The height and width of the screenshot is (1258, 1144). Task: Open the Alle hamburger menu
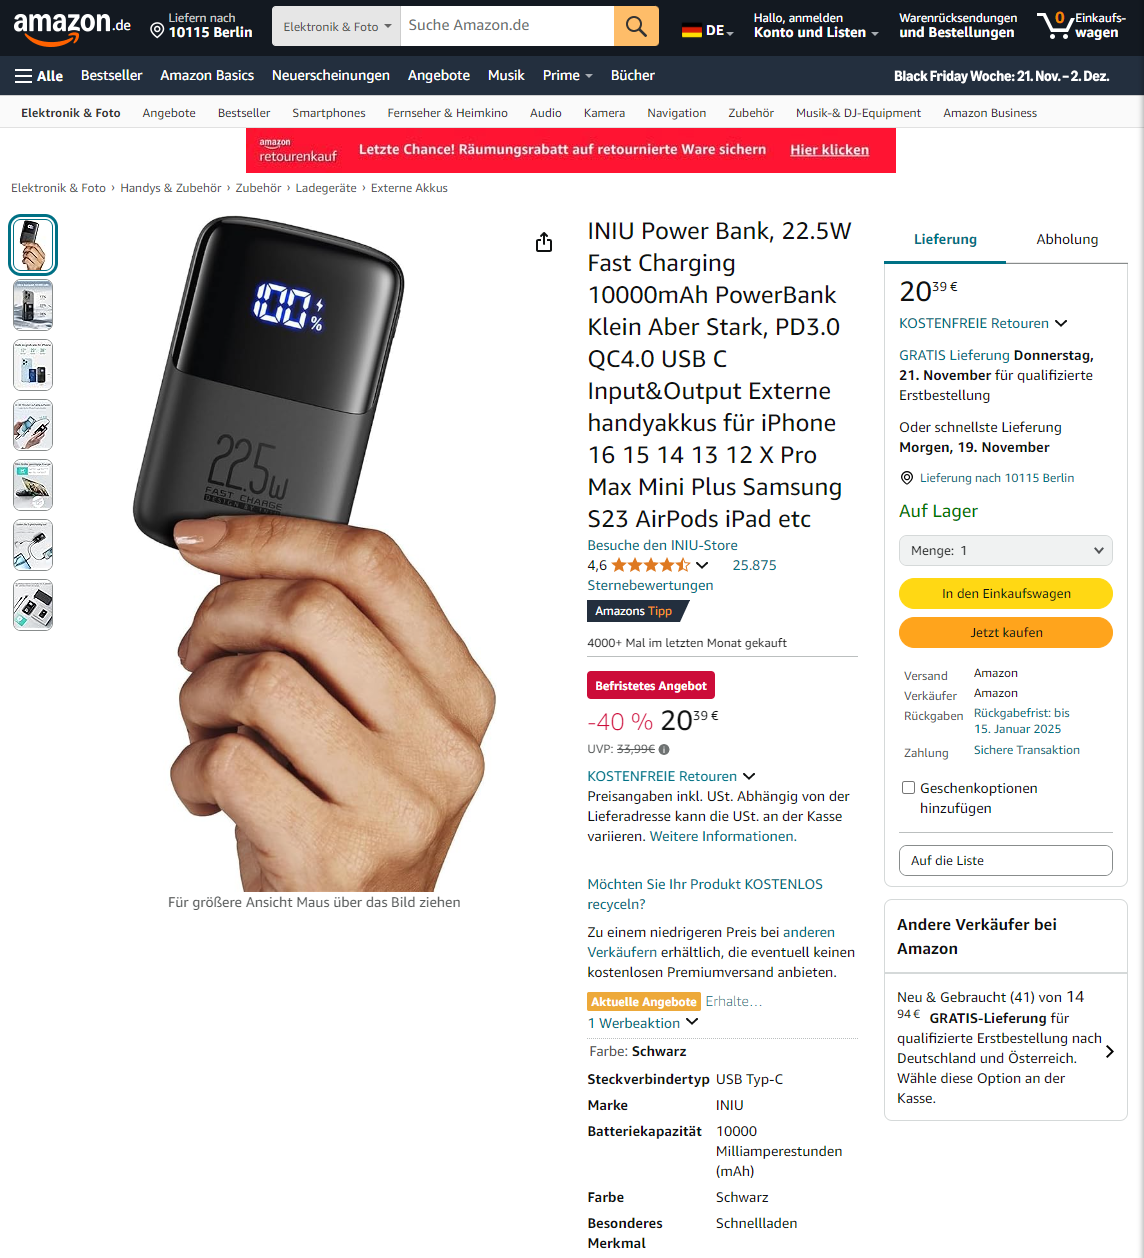click(x=39, y=76)
